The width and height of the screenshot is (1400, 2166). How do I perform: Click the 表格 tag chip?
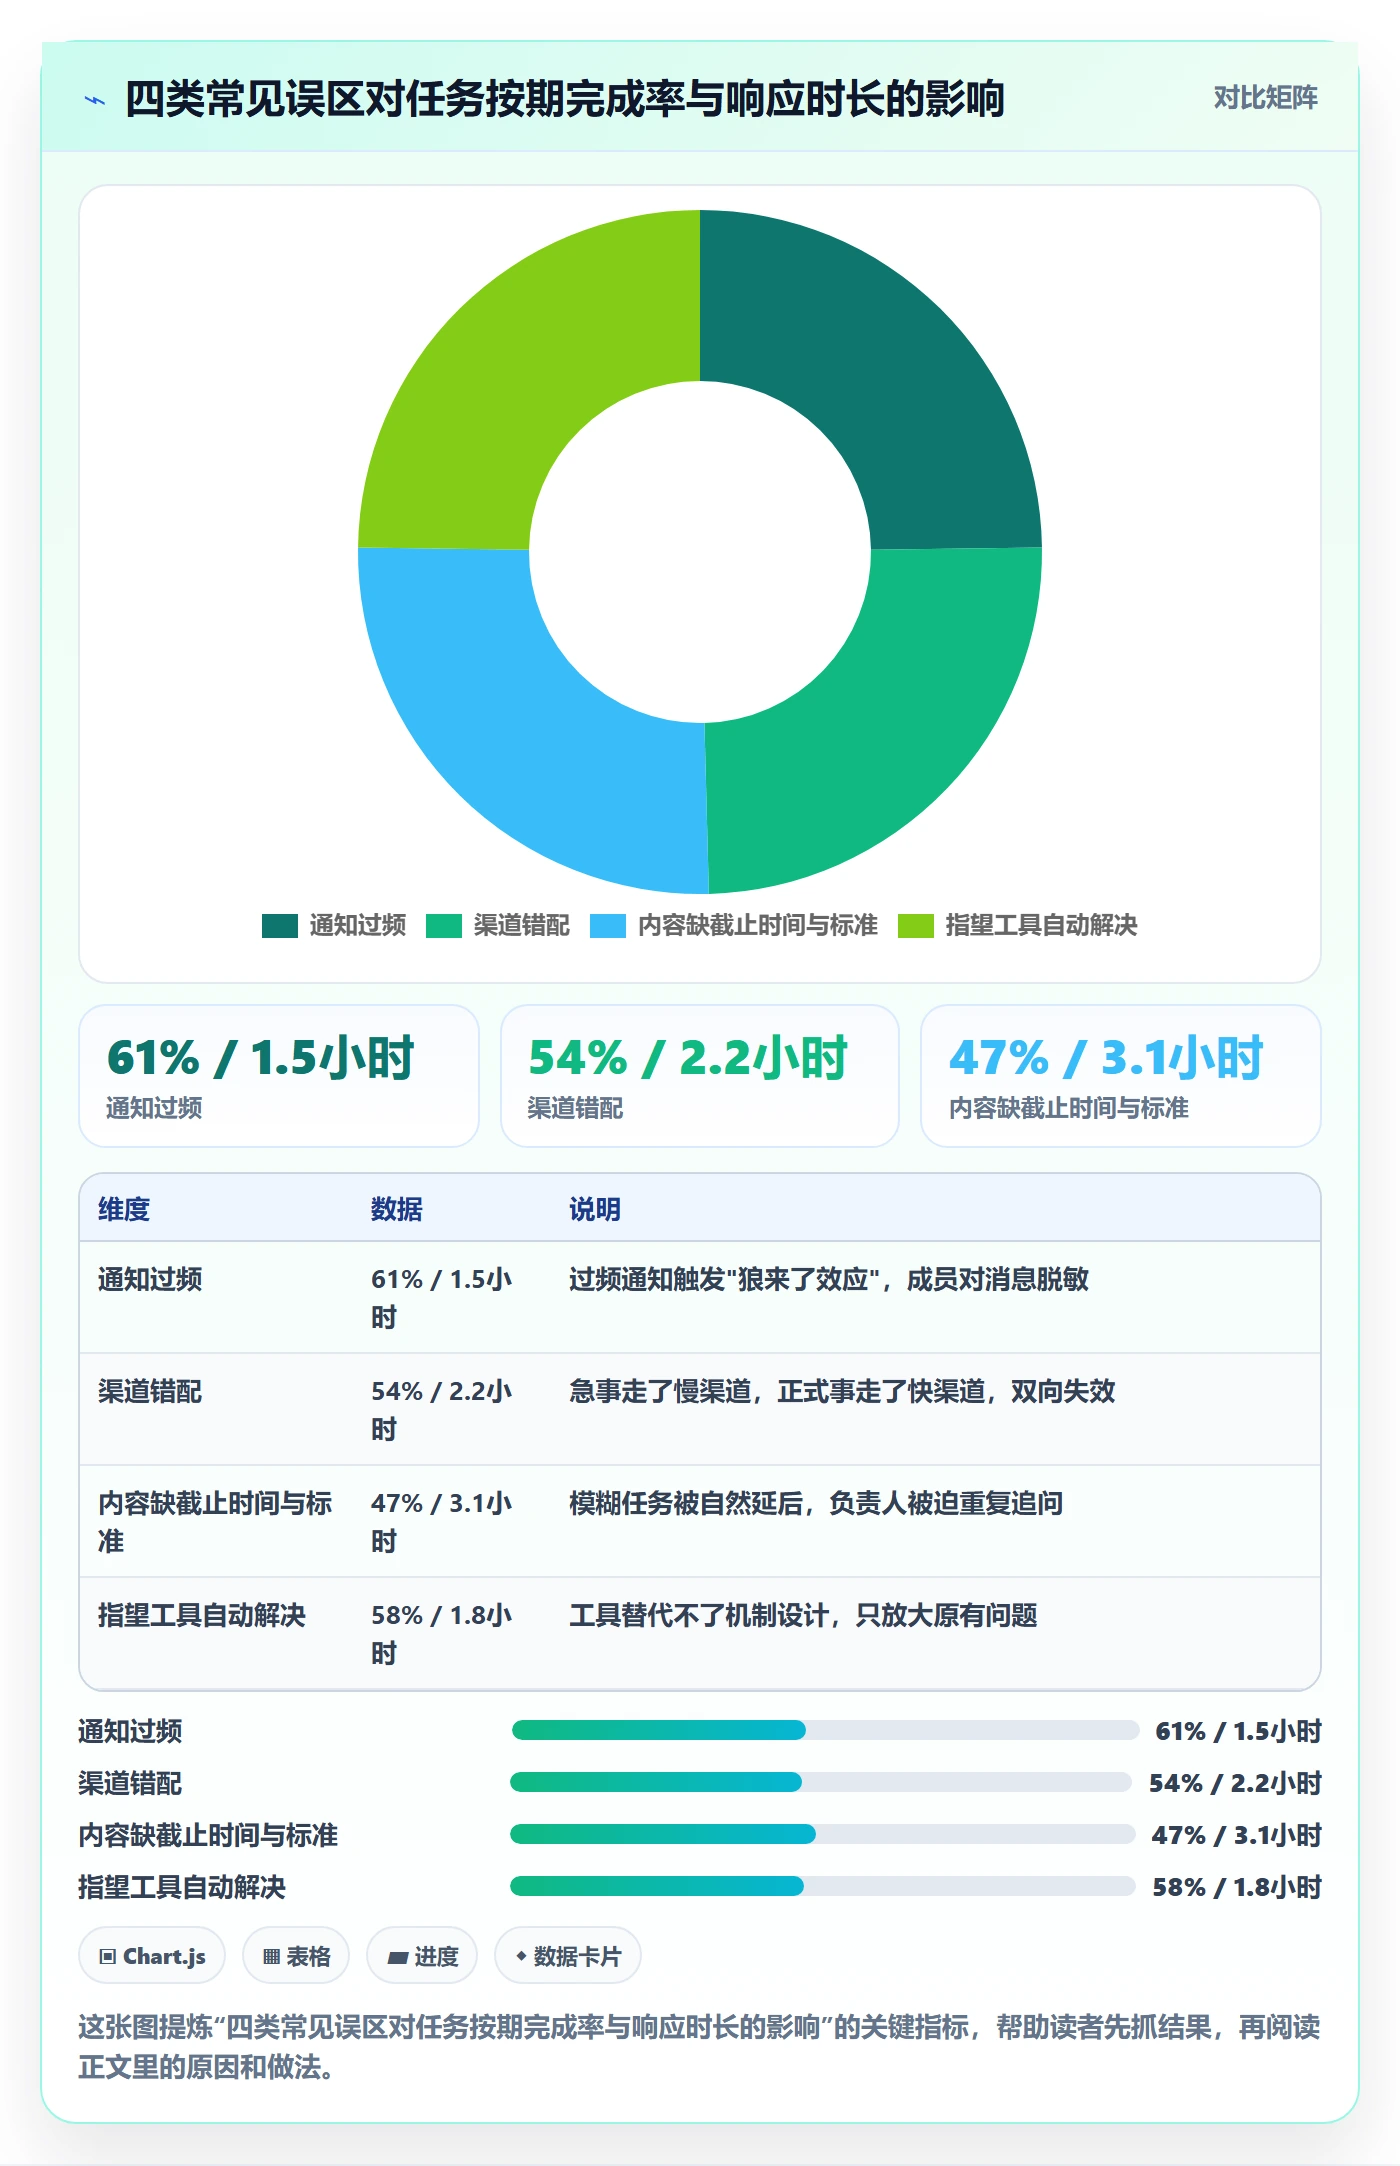[x=296, y=1955]
